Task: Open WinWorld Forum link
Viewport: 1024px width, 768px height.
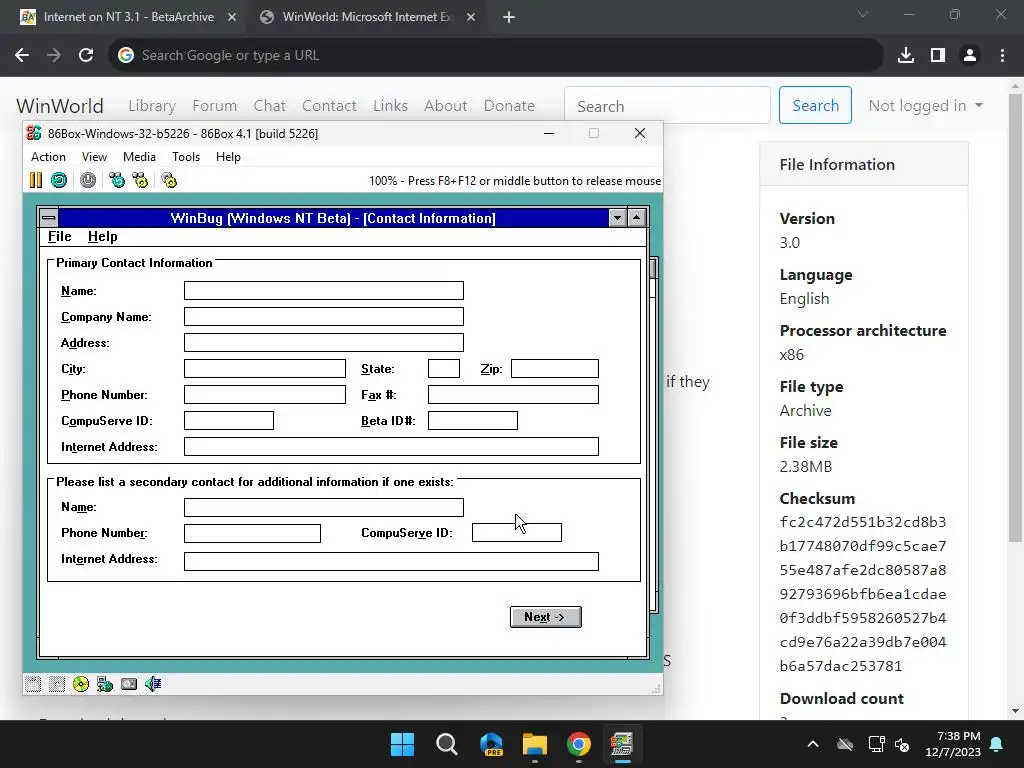Action: click(x=214, y=106)
